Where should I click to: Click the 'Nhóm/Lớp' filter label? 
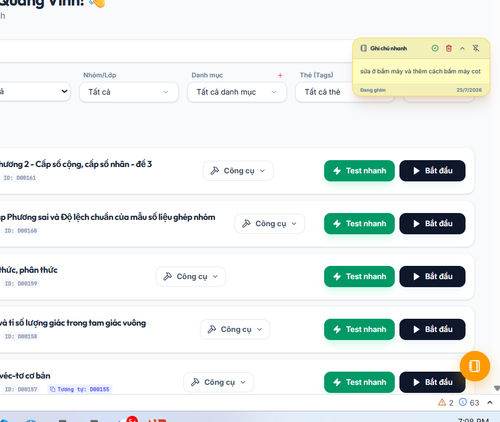tap(99, 75)
